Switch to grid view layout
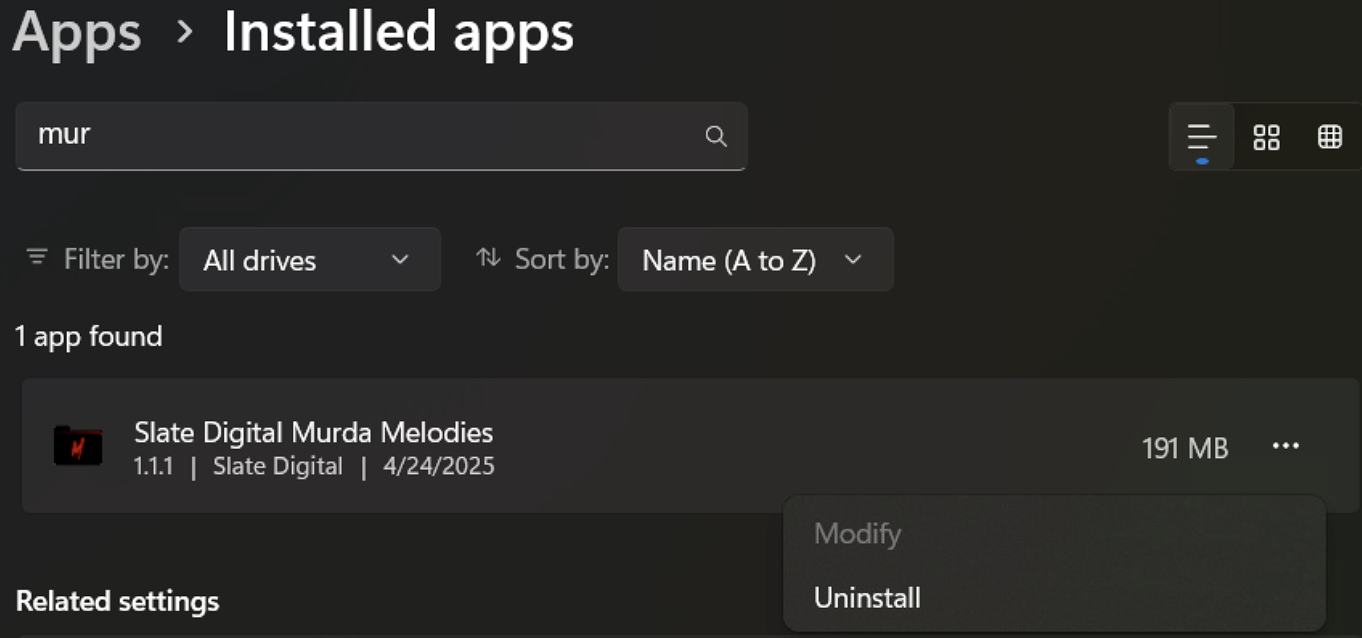Screen dimensions: 1362x638 (1266, 137)
